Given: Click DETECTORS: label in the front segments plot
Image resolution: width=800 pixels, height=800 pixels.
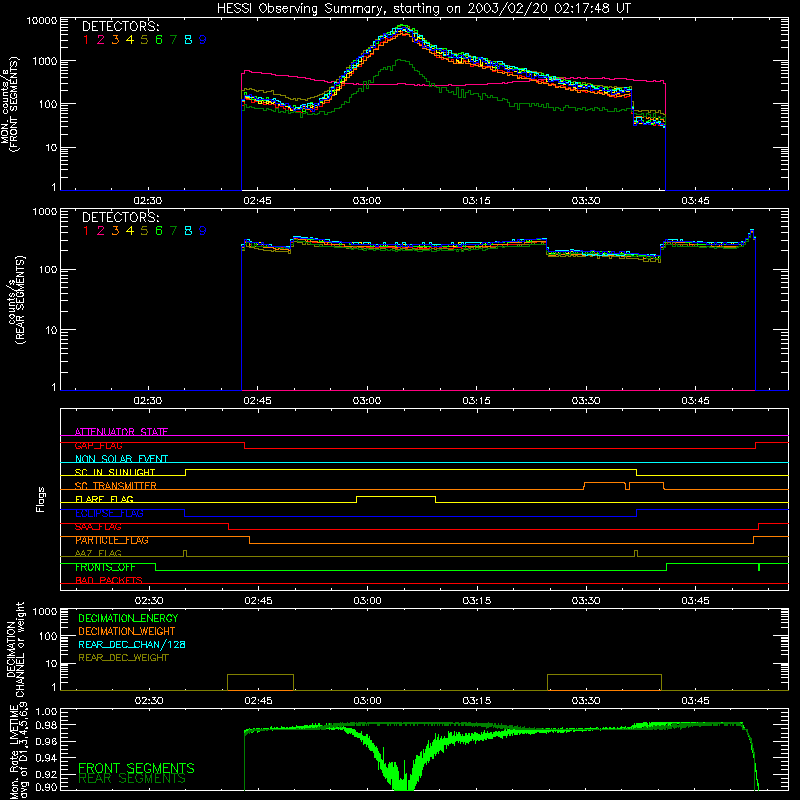Looking at the screenshot, I should [120, 27].
